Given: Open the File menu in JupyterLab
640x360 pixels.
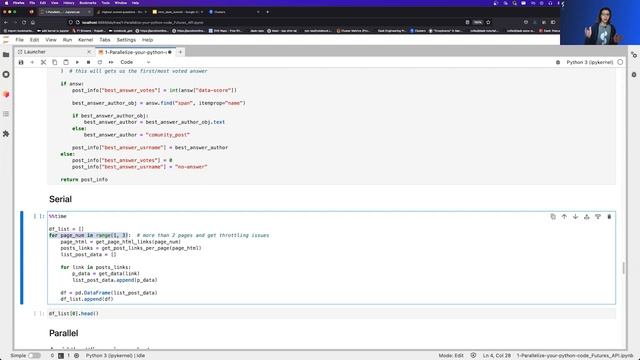Looking at the screenshot, I should [20, 40].
